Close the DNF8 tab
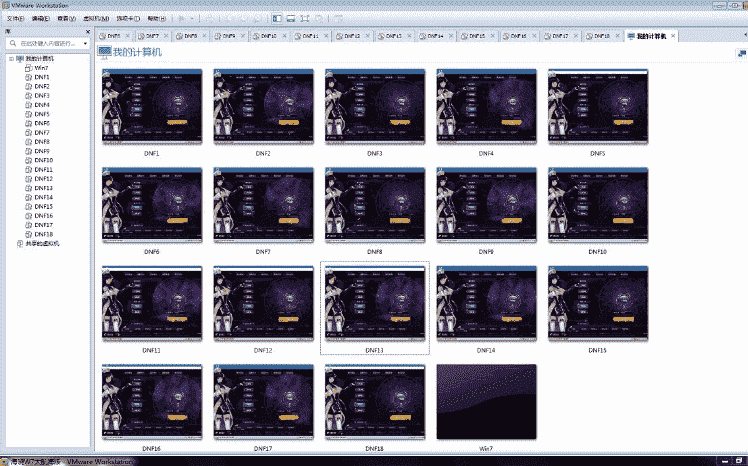This screenshot has width=748, height=466. click(x=204, y=36)
